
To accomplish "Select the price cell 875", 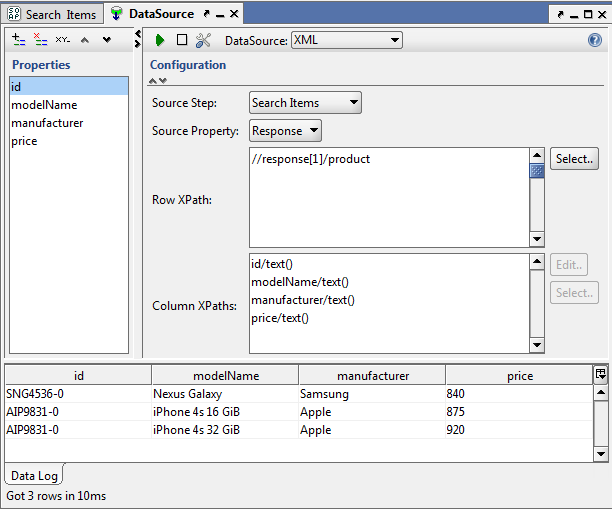I will (519, 412).
